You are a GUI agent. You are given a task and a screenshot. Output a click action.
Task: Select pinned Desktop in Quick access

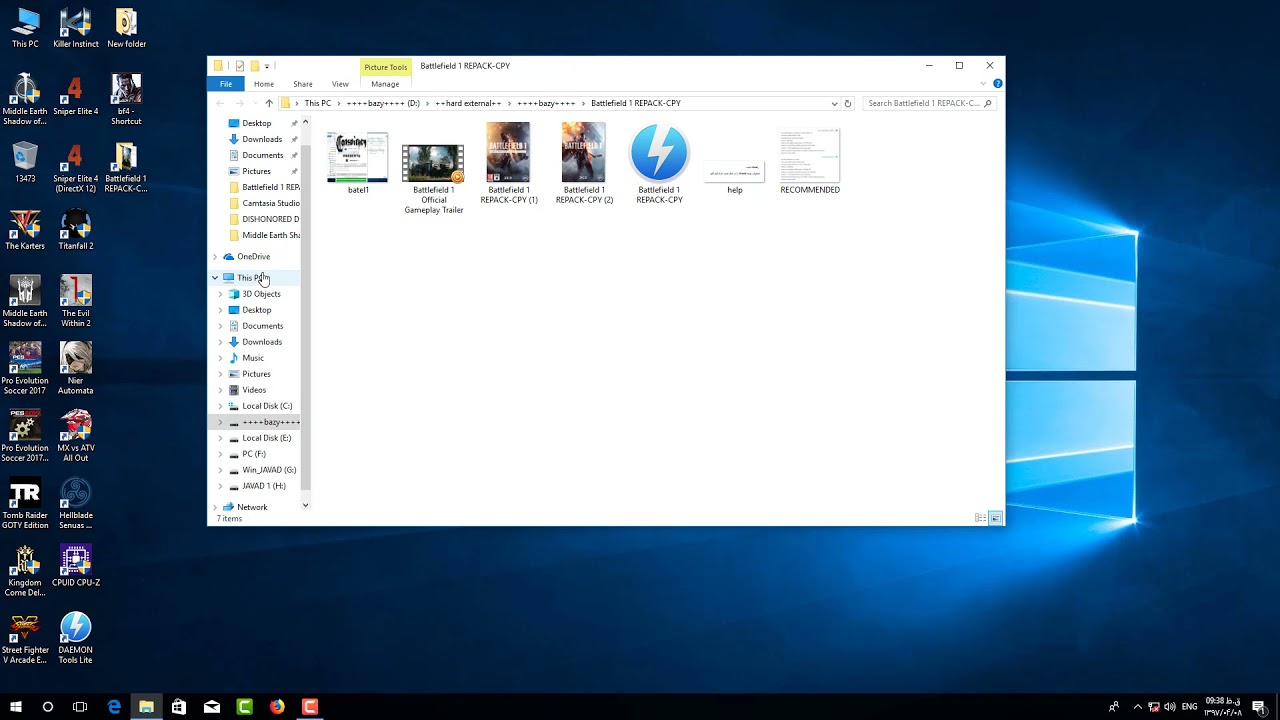pyautogui.click(x=256, y=123)
